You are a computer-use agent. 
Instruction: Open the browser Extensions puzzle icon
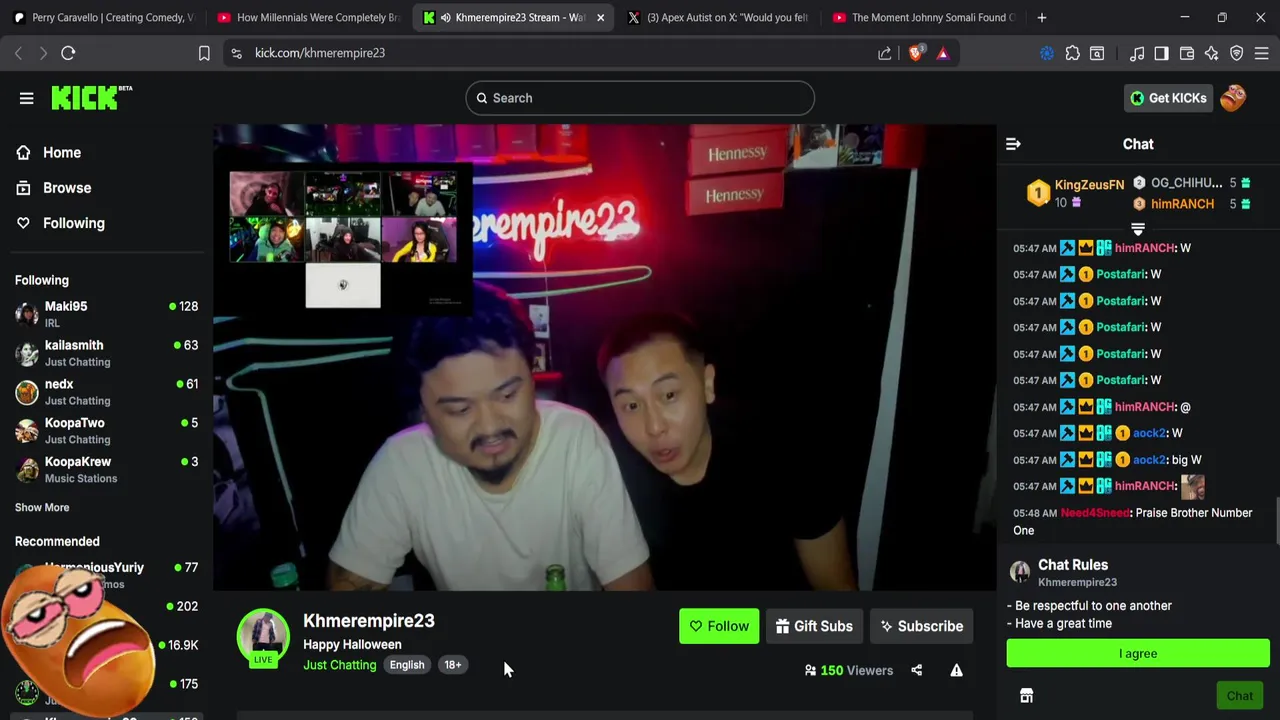(x=1072, y=53)
